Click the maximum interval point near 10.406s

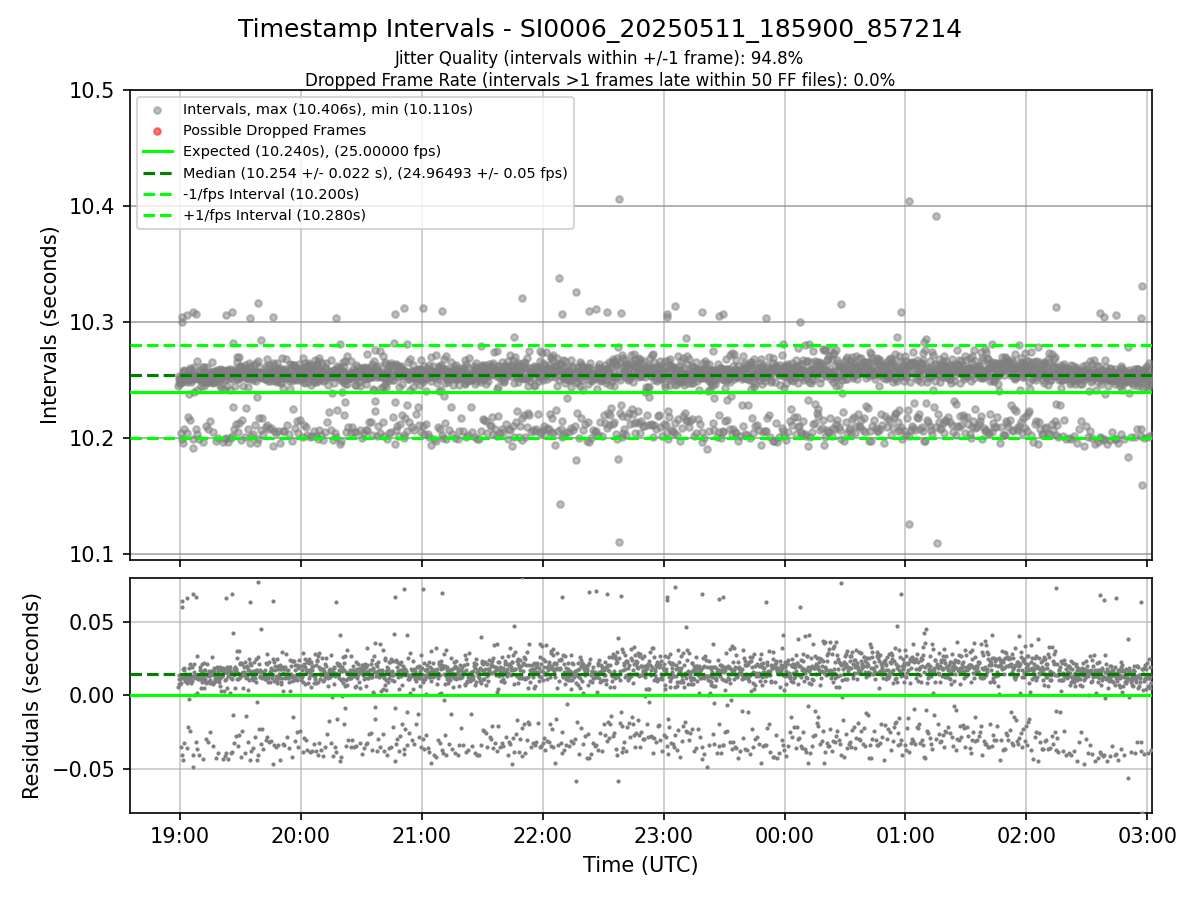click(619, 199)
